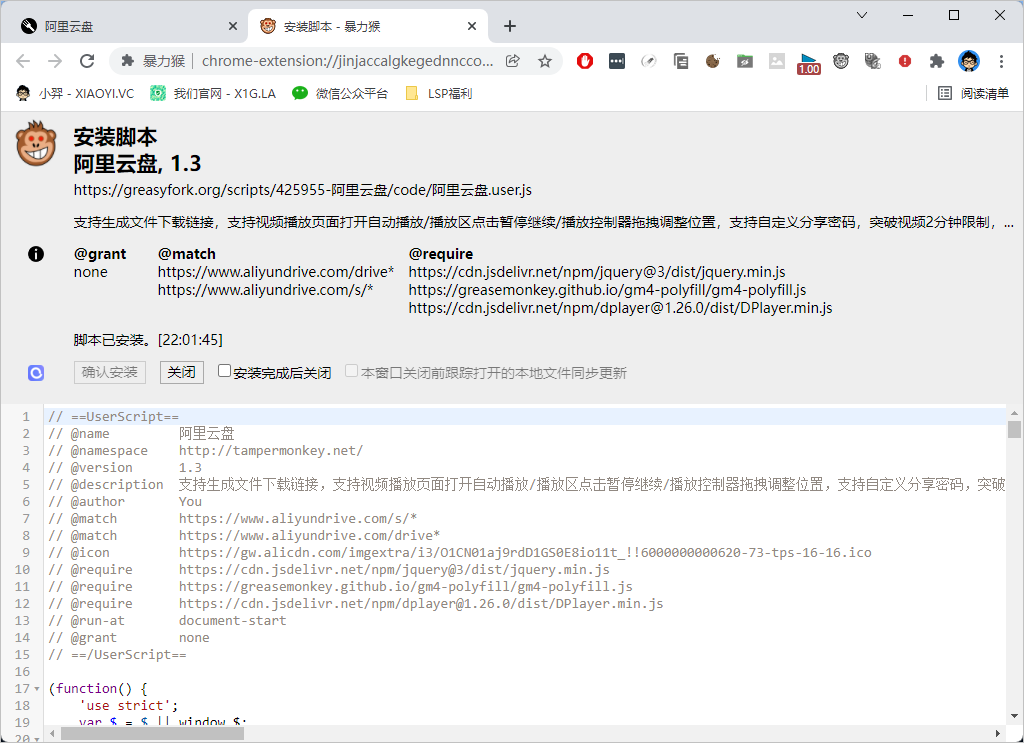Open the tab search chevron in title bar
1024x743 pixels.
tap(861, 15)
